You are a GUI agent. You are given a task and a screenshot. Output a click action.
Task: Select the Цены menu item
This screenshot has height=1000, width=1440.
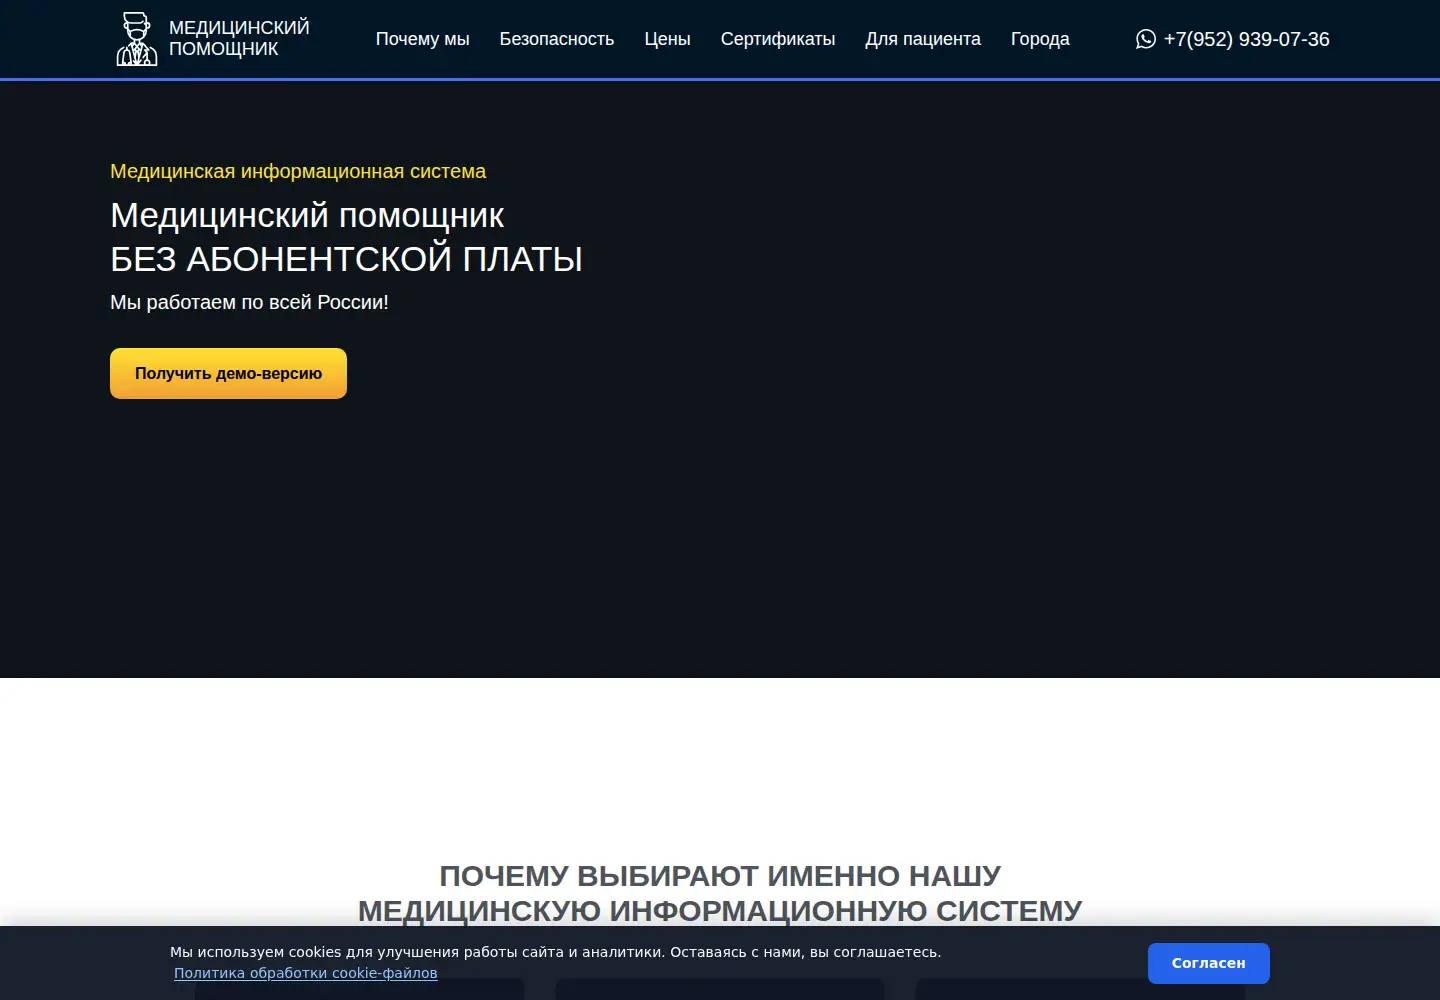[667, 39]
